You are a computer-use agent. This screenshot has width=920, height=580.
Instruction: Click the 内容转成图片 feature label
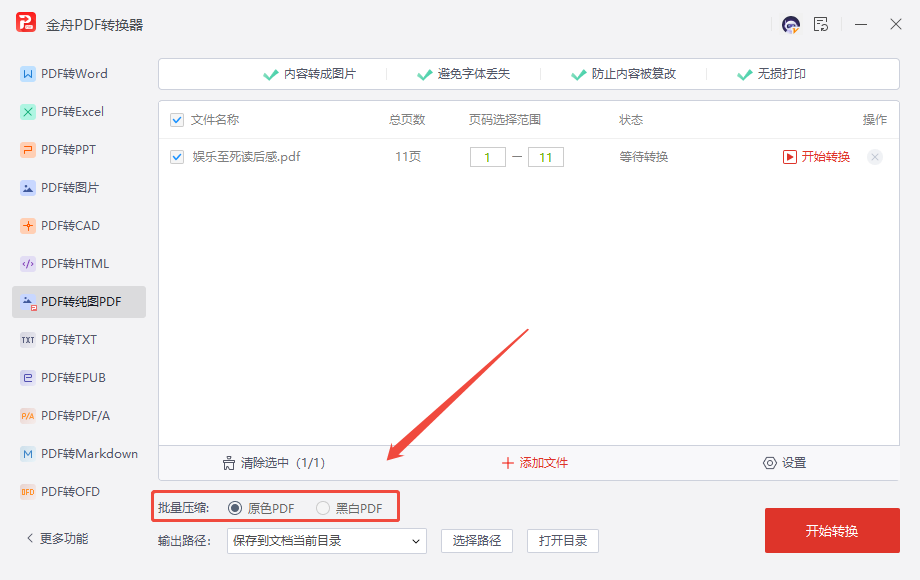[x=320, y=74]
